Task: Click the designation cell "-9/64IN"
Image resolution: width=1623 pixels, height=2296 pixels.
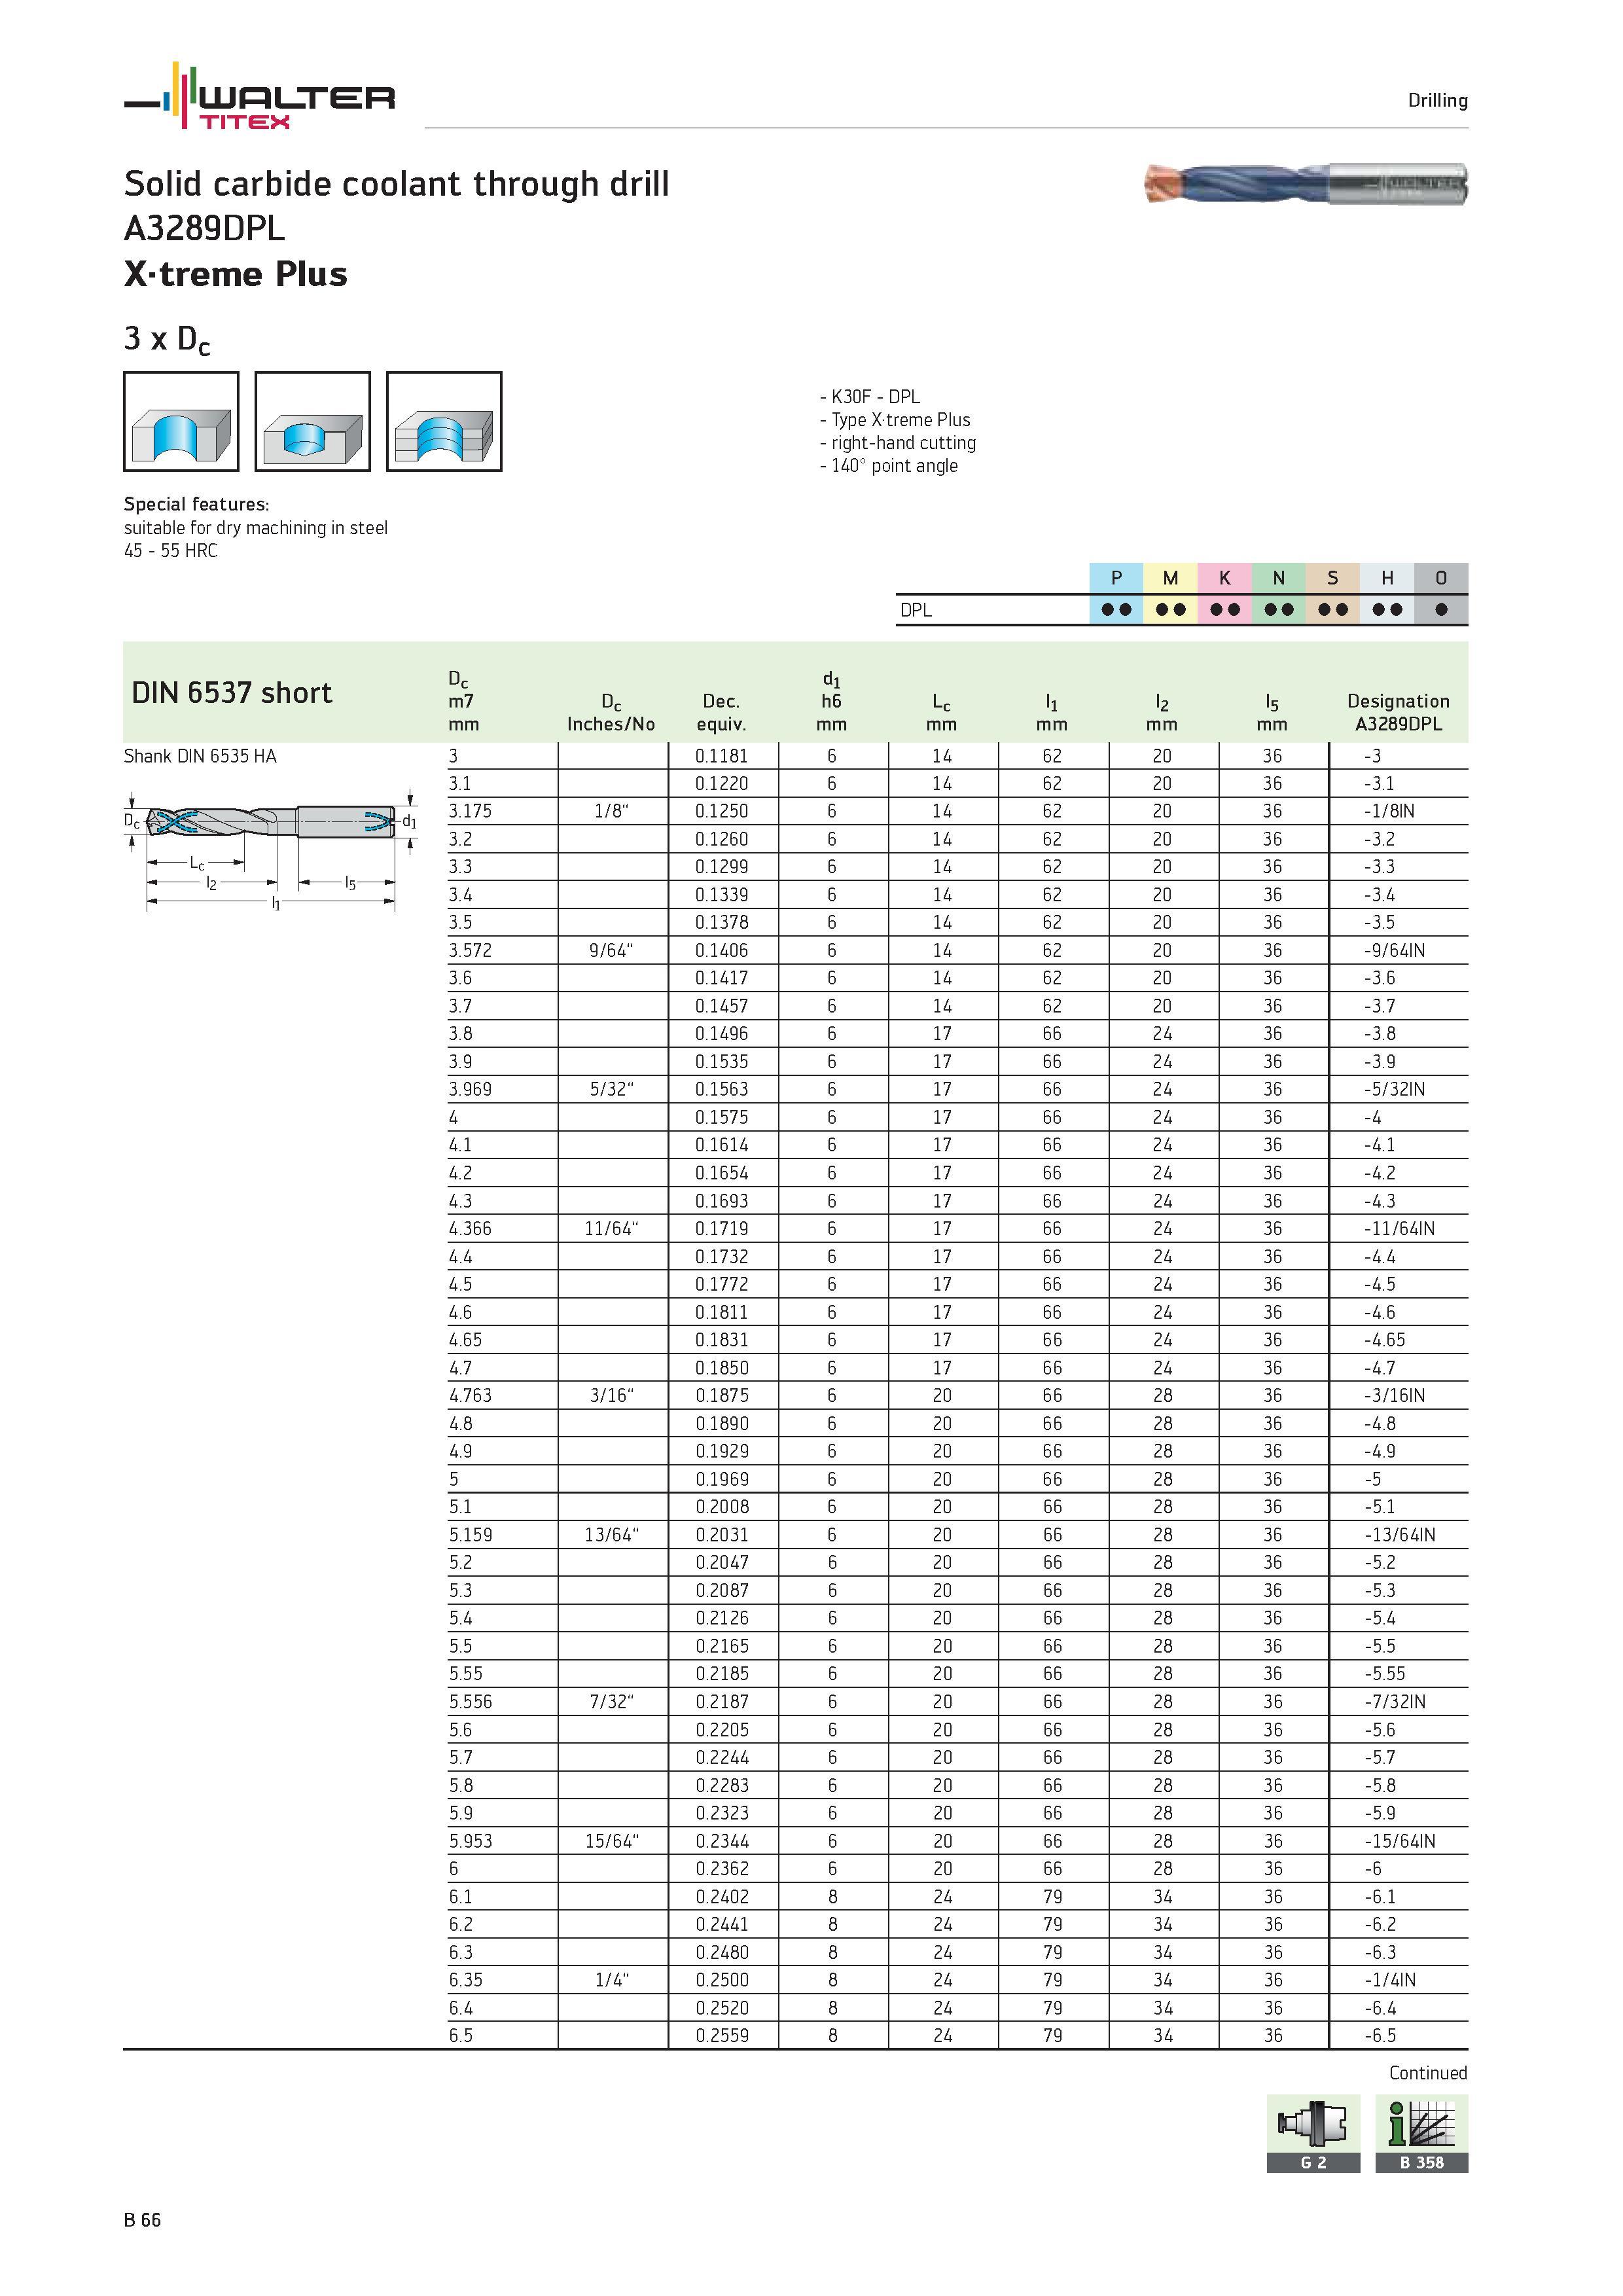Action: pos(1394,950)
